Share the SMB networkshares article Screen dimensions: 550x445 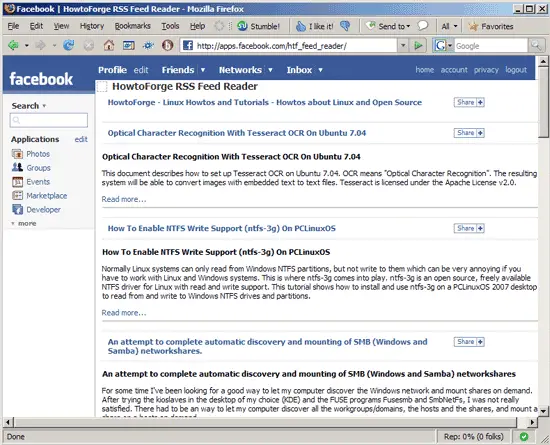click(469, 342)
